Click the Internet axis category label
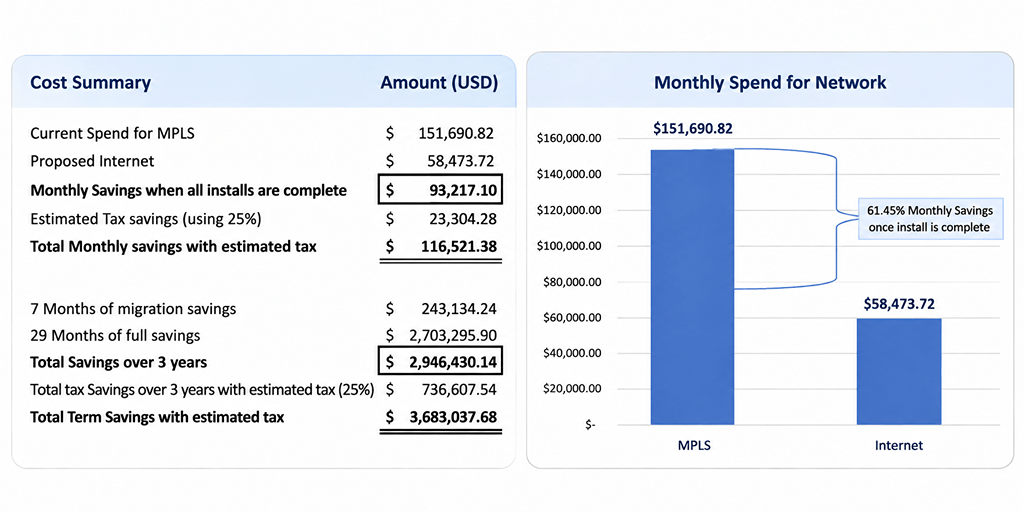The height and width of the screenshot is (512, 1024). pyautogui.click(x=899, y=446)
